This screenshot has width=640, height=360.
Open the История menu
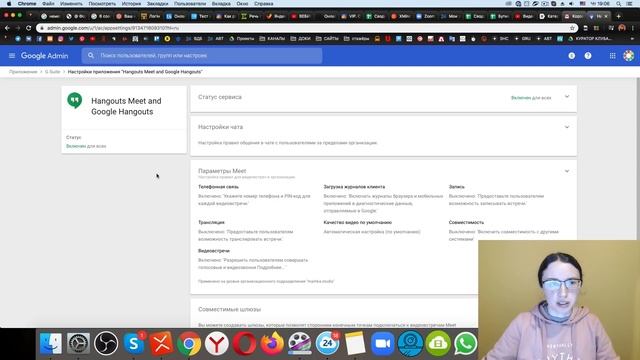tap(131, 4)
